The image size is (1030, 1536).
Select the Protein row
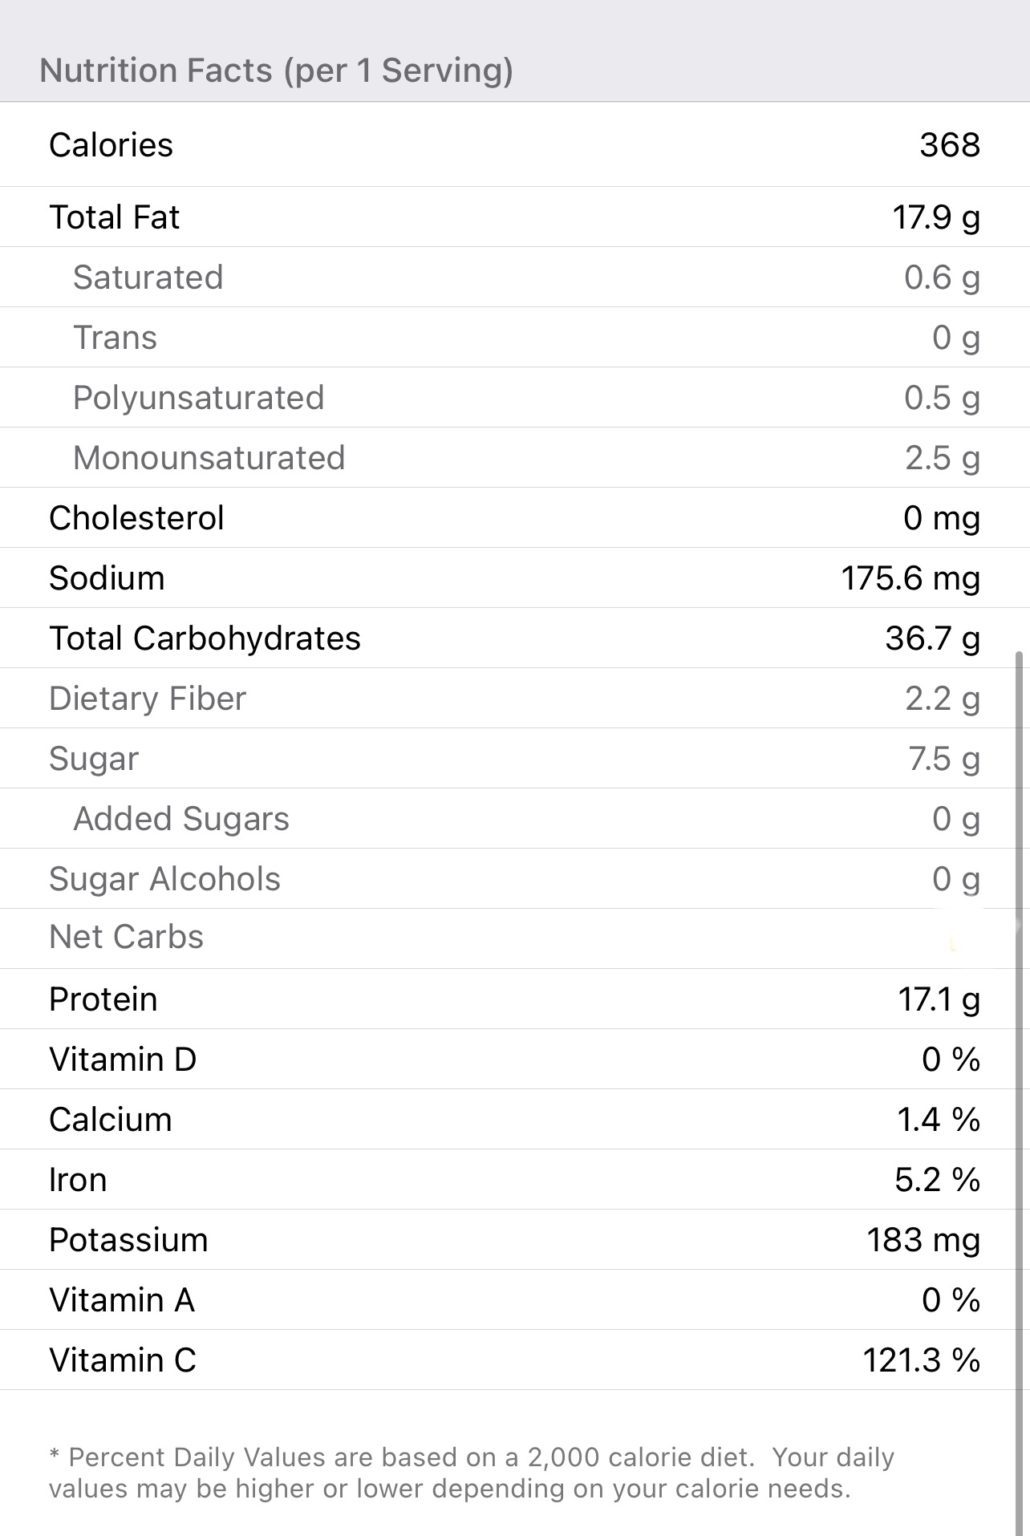click(x=514, y=999)
